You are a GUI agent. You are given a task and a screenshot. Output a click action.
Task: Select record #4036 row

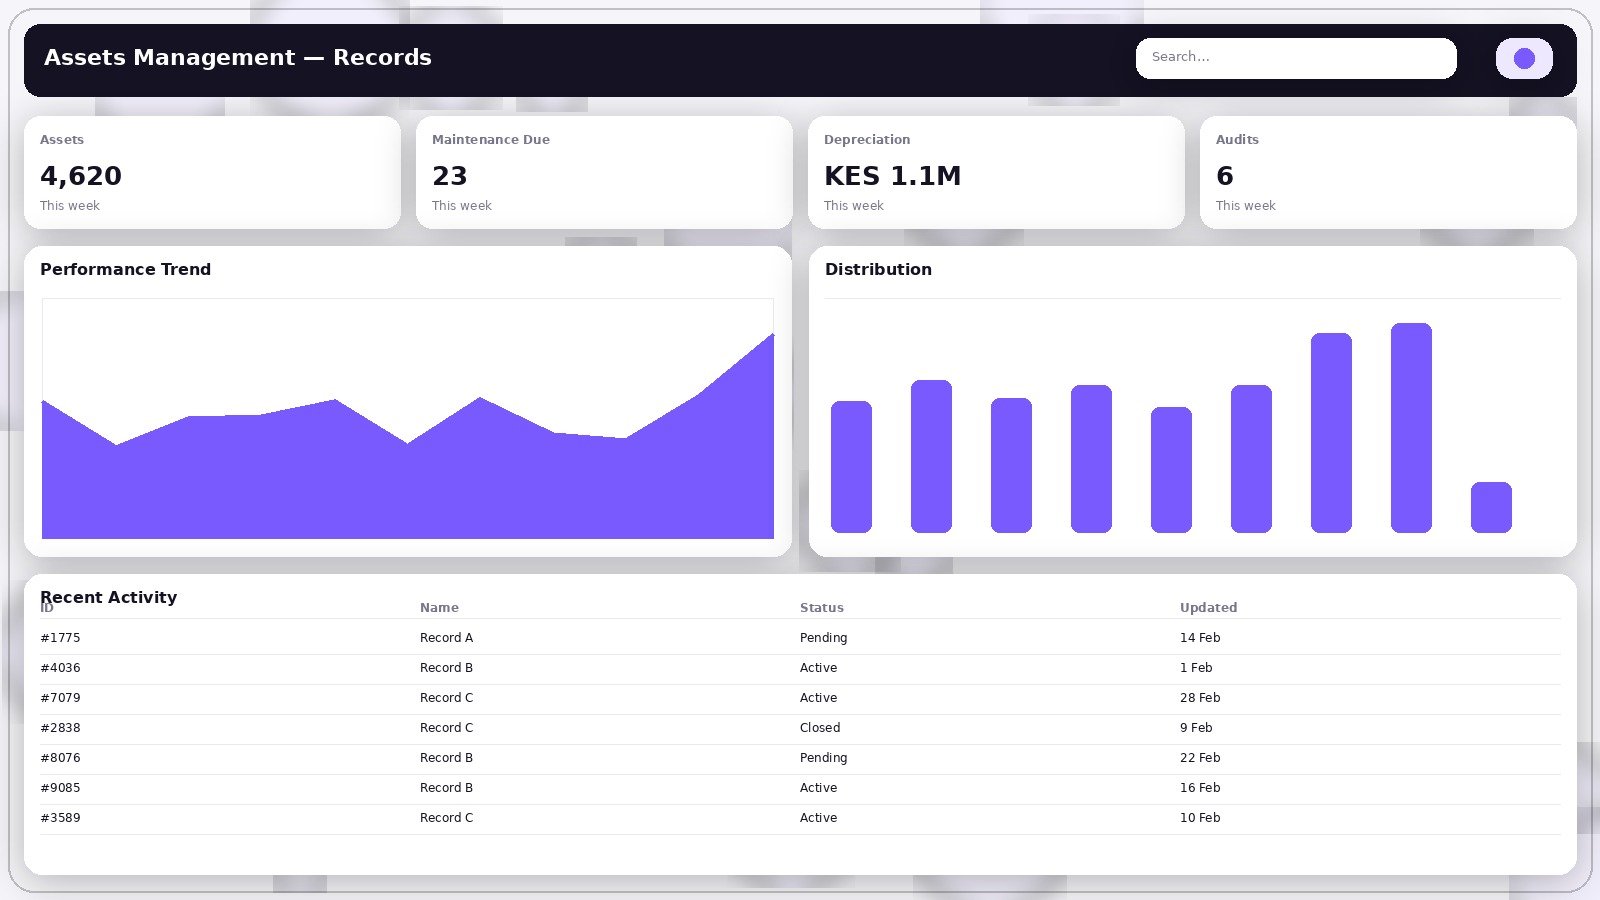[60, 668]
